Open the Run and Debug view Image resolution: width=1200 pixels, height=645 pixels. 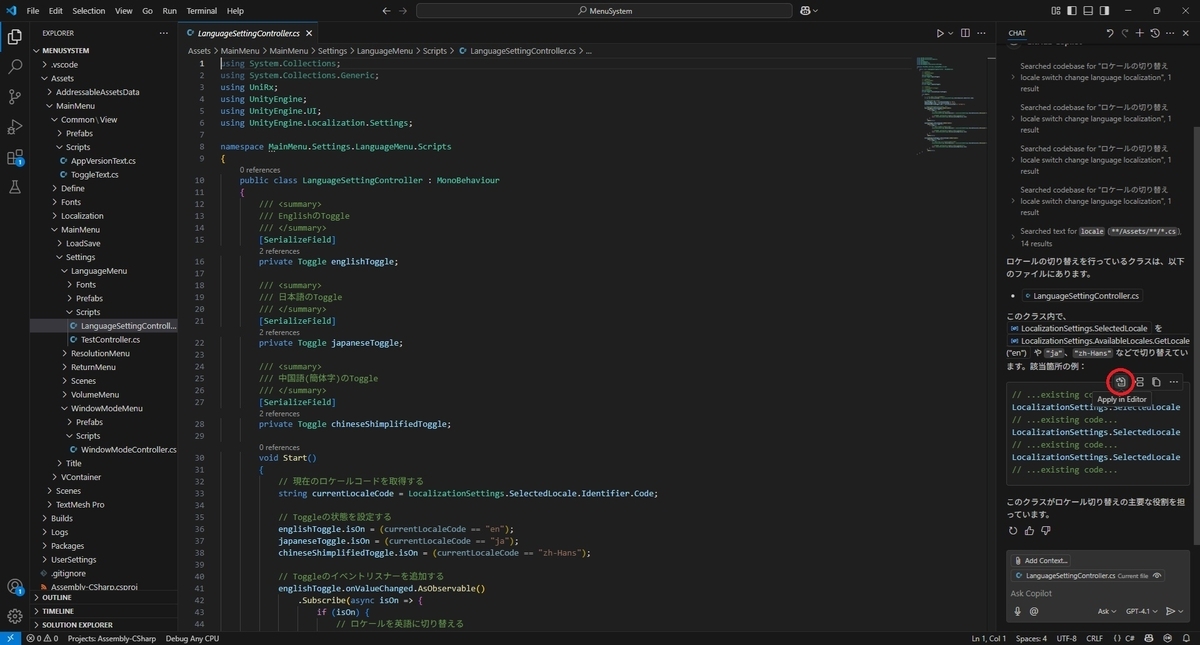coord(15,127)
